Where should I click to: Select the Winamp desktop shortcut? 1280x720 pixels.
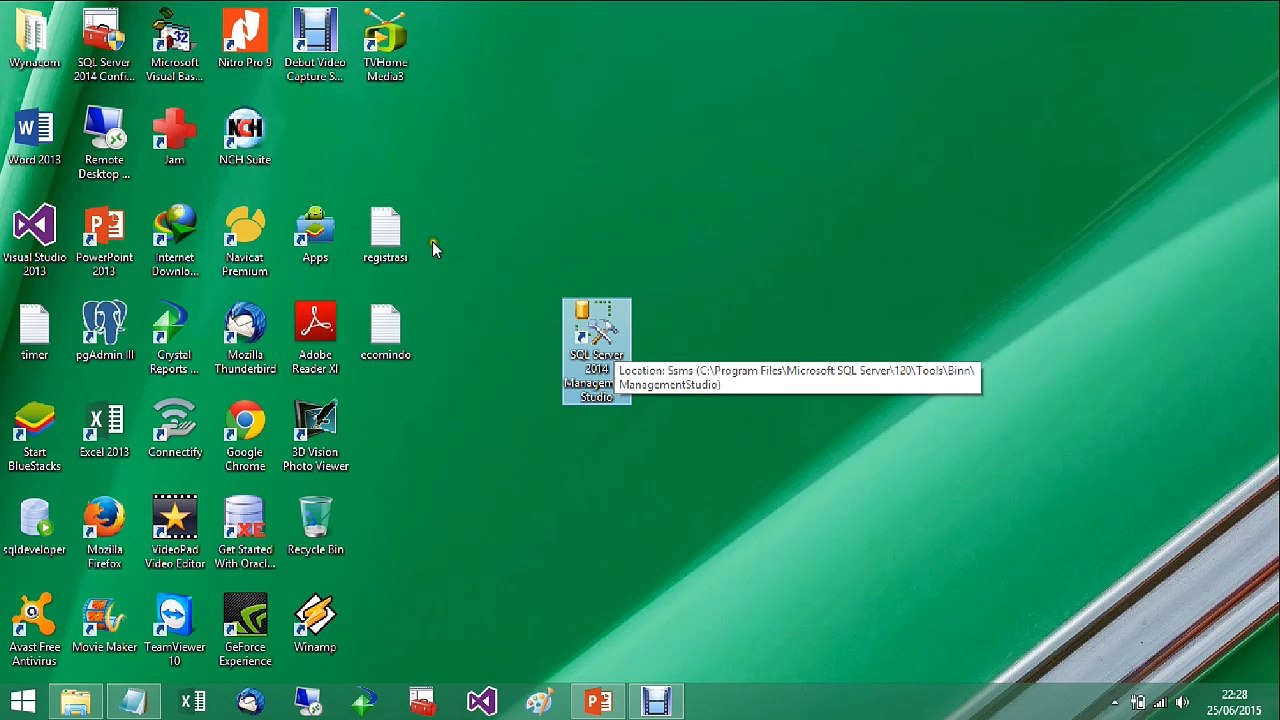click(x=315, y=624)
